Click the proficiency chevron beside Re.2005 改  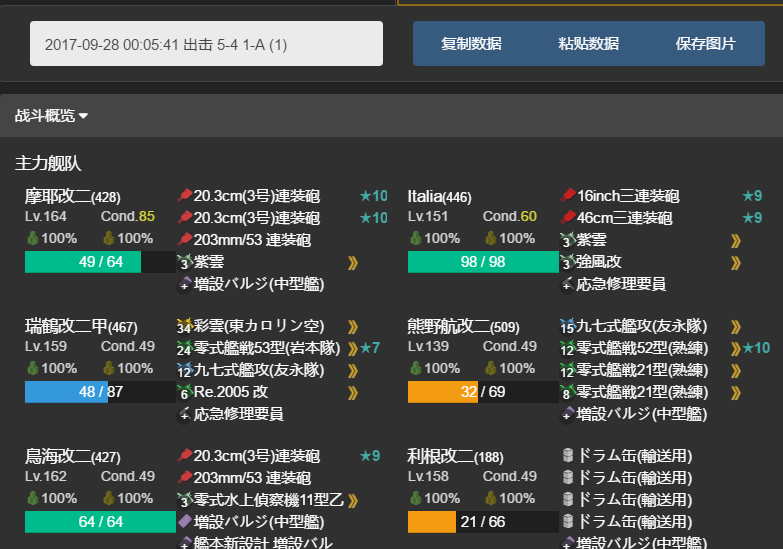[x=353, y=393]
